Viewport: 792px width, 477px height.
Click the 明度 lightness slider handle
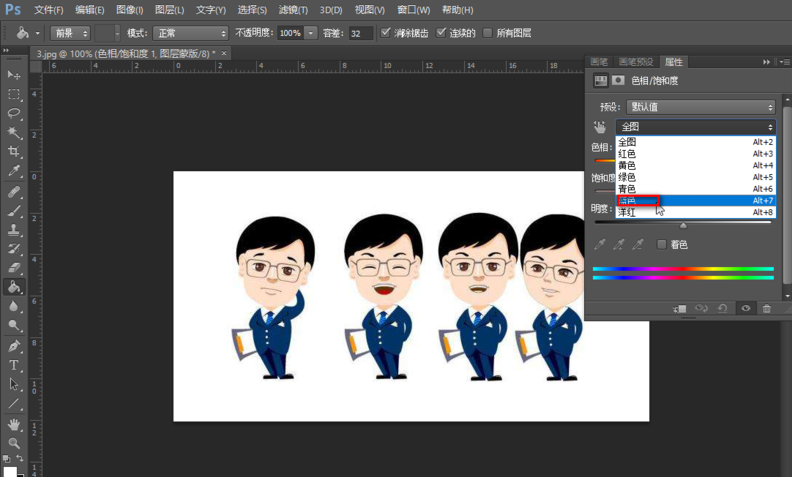tap(683, 226)
